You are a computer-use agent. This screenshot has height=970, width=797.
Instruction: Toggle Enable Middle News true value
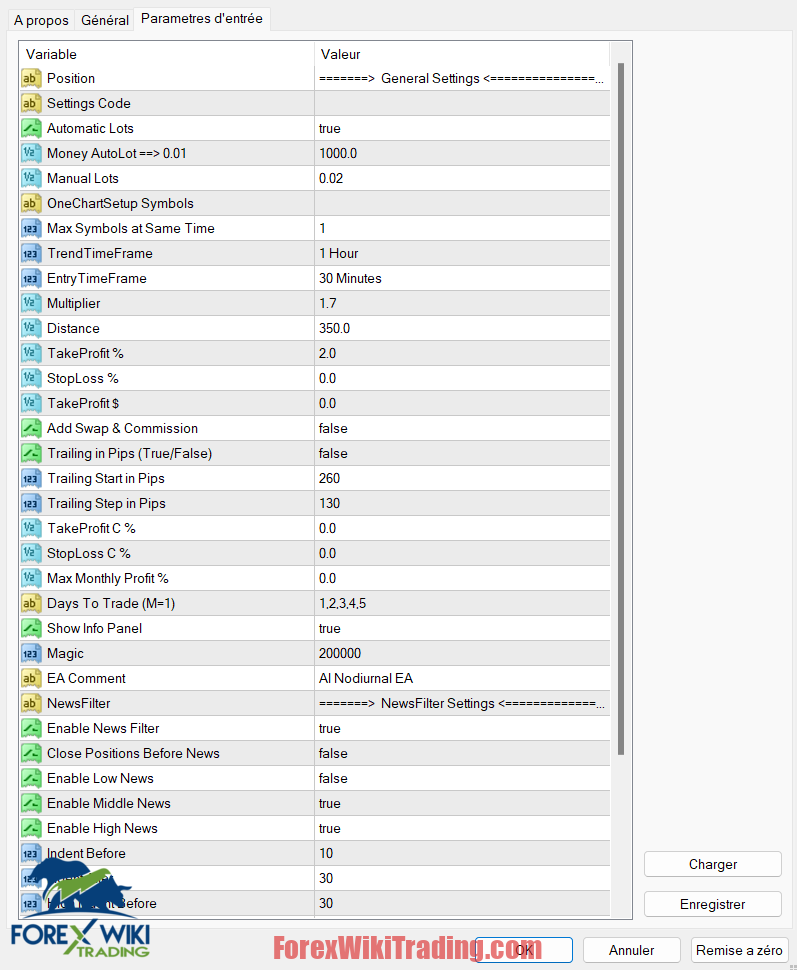click(462, 803)
